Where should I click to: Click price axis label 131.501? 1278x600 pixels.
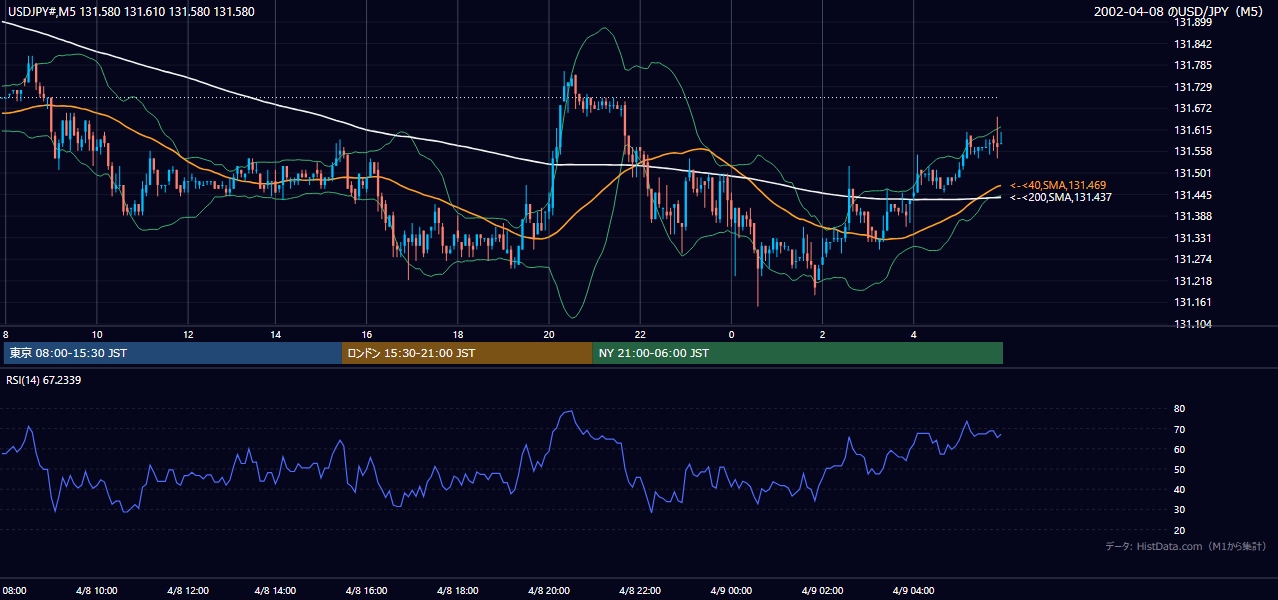pos(1194,173)
